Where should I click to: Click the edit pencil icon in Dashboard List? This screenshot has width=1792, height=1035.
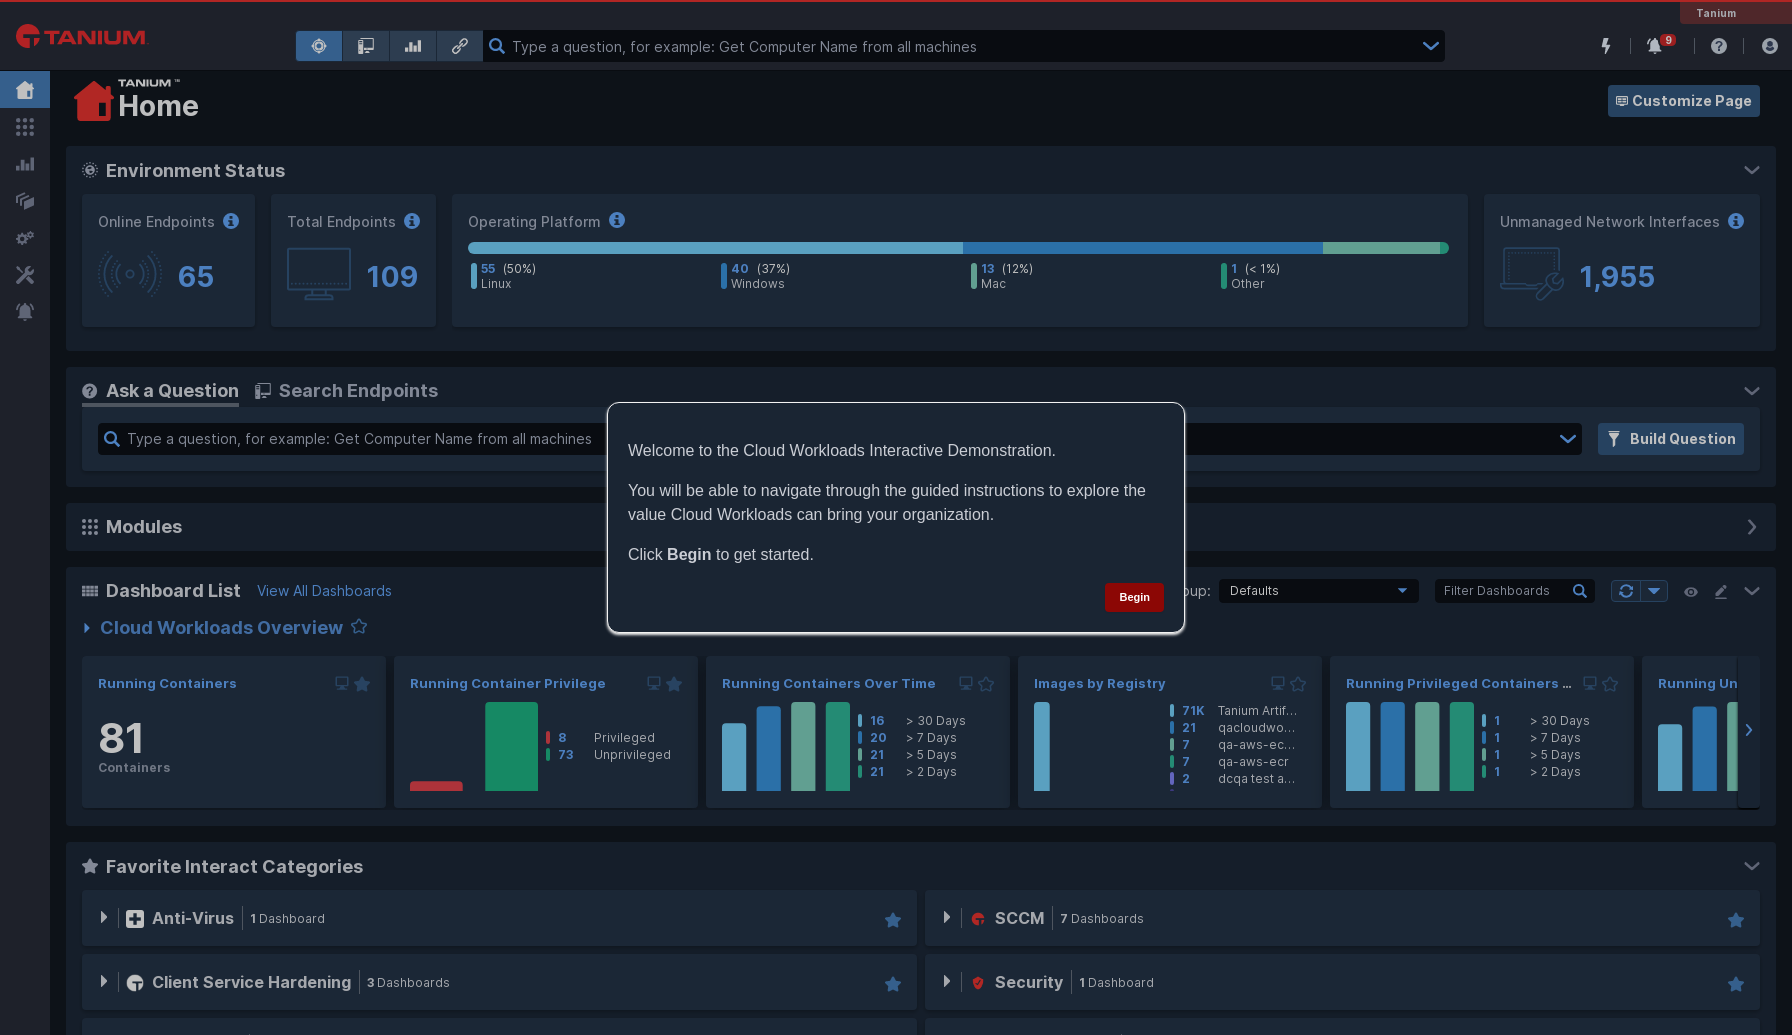click(1721, 592)
